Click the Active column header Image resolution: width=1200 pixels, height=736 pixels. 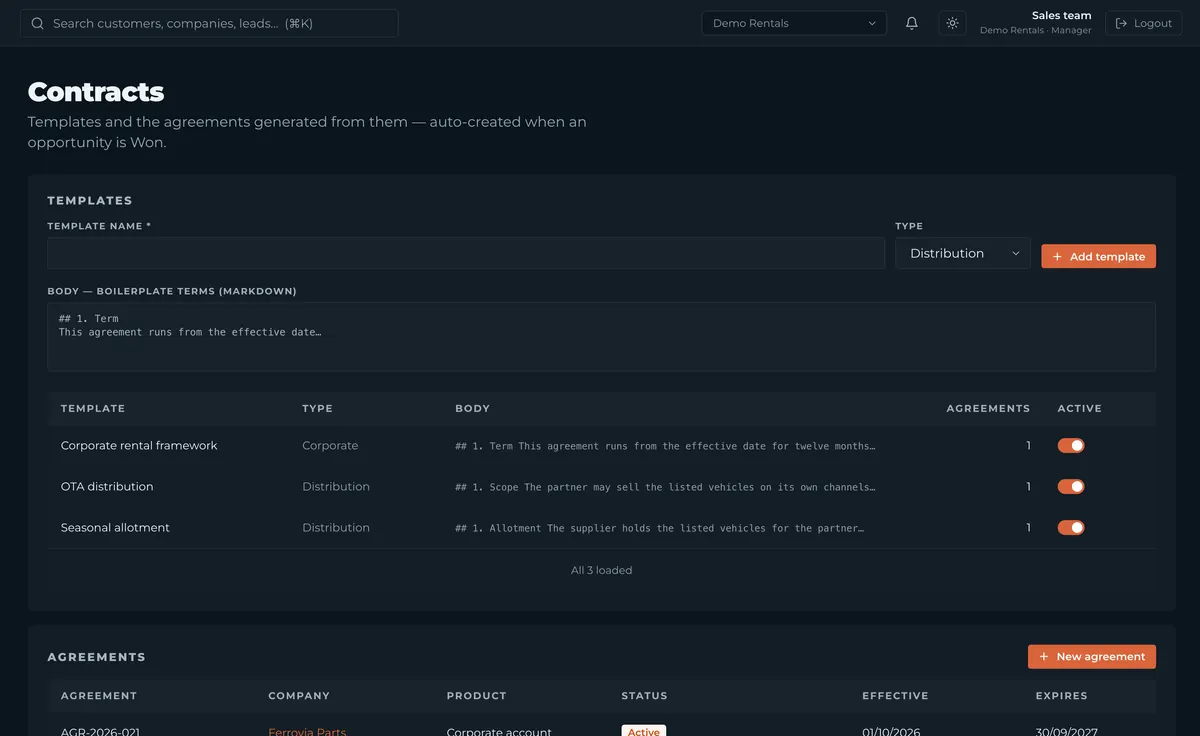1080,409
